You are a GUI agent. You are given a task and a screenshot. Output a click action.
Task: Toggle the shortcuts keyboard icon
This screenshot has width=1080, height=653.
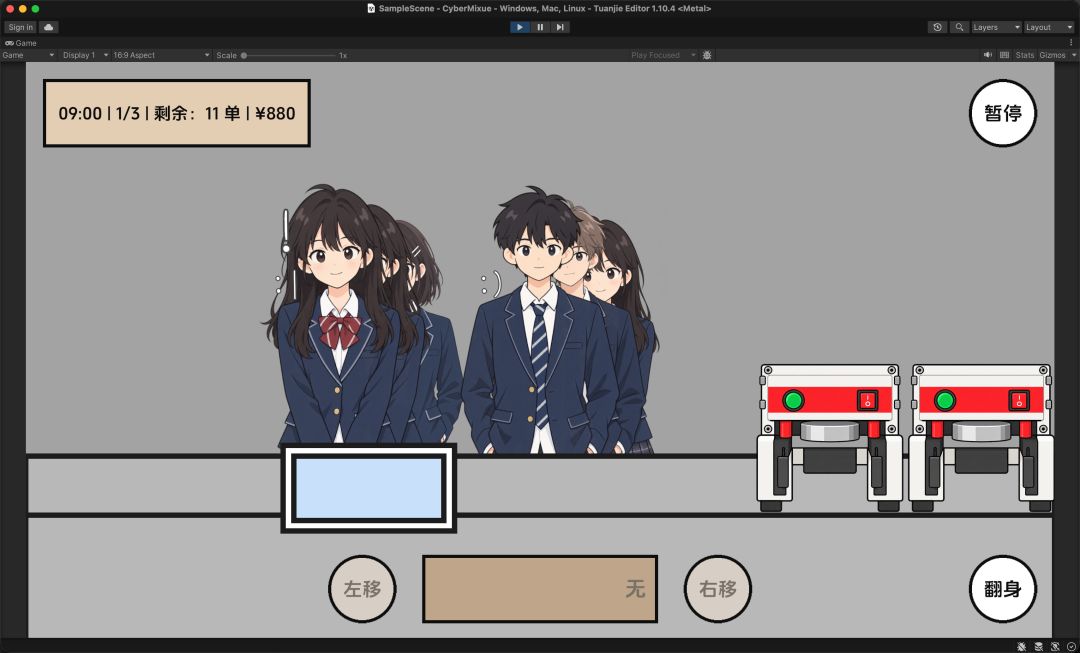pyautogui.click(x=1004, y=55)
